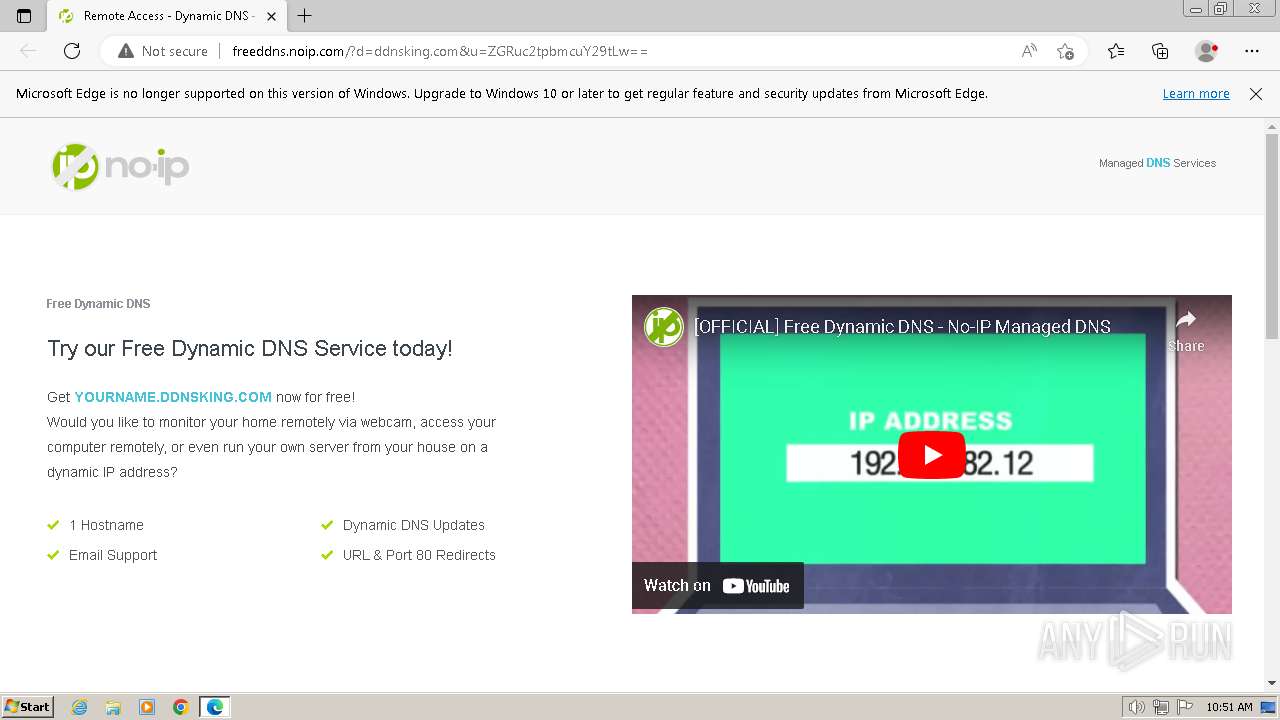Click Dynamic DNS Updates feature text
1280x720 pixels.
point(414,525)
